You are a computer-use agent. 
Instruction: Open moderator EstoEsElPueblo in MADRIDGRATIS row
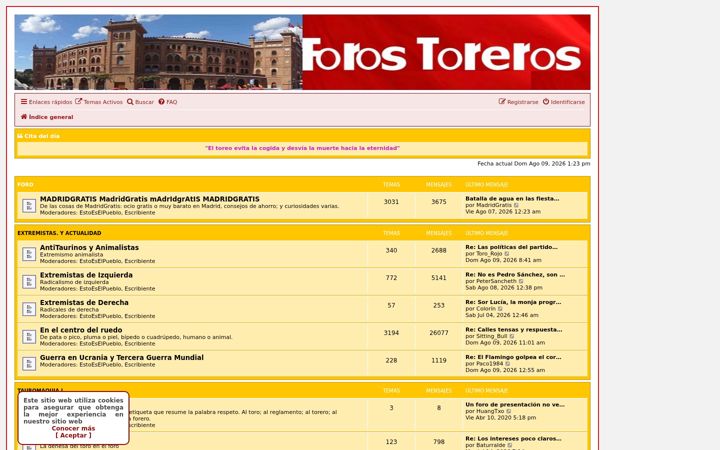click(100, 213)
